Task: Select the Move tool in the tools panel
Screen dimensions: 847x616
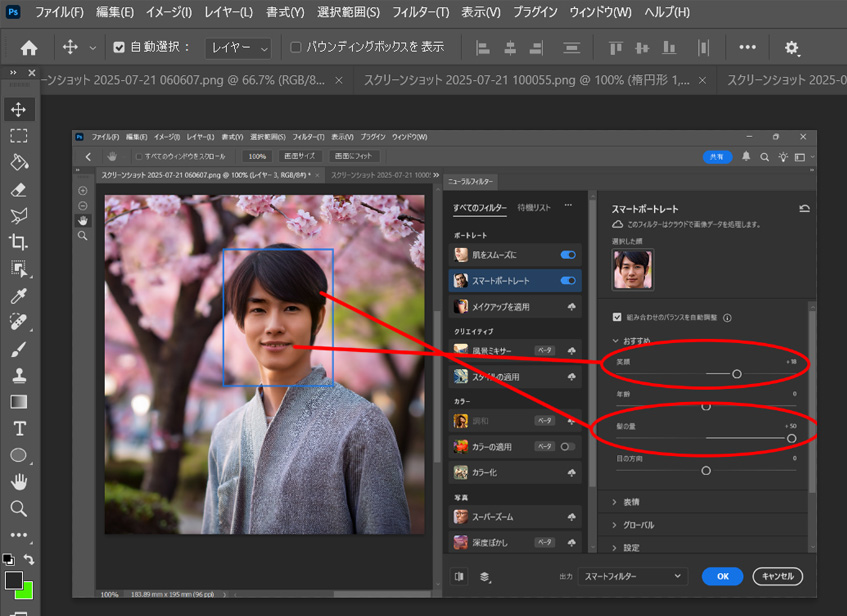Action: tap(19, 110)
